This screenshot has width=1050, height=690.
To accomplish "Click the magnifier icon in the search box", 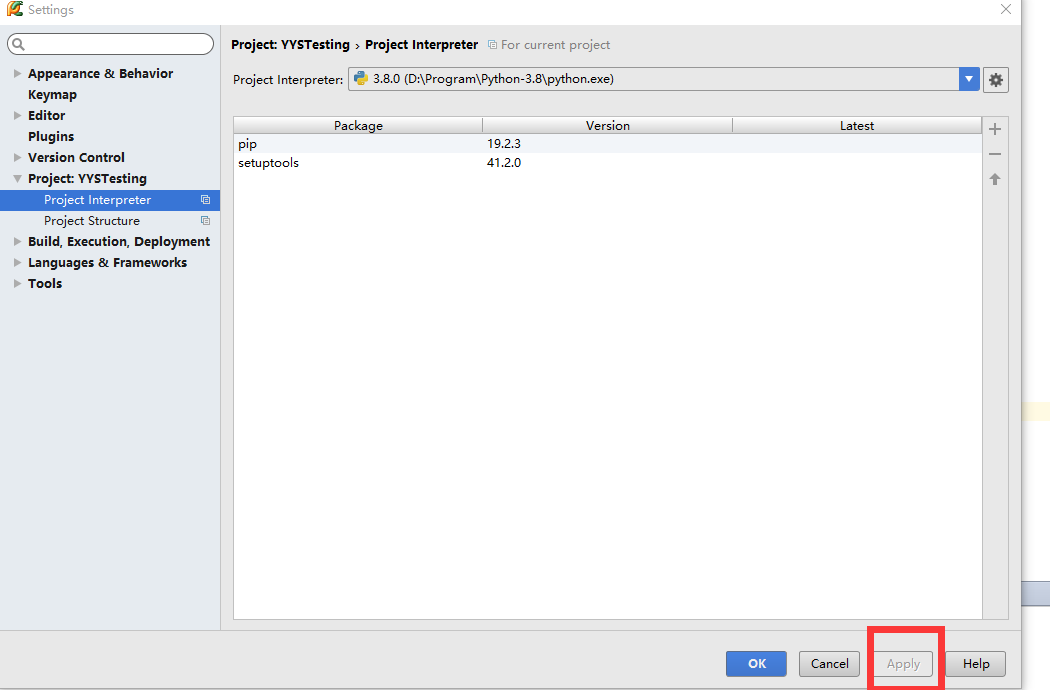I will coord(18,43).
